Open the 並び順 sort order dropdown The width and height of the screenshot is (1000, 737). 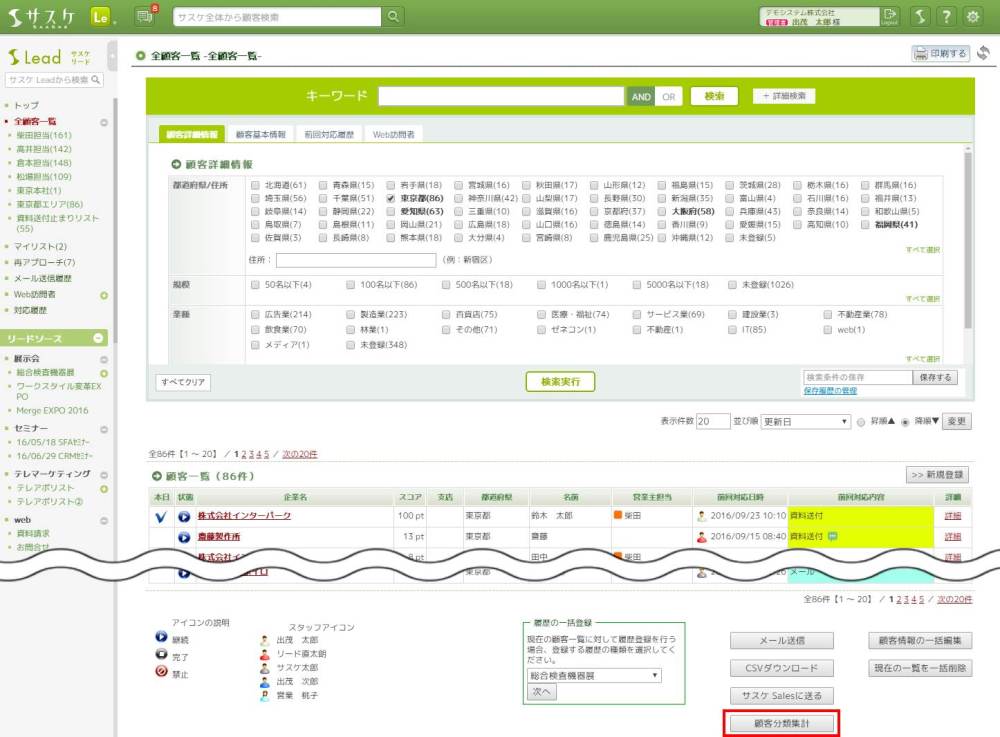805,422
